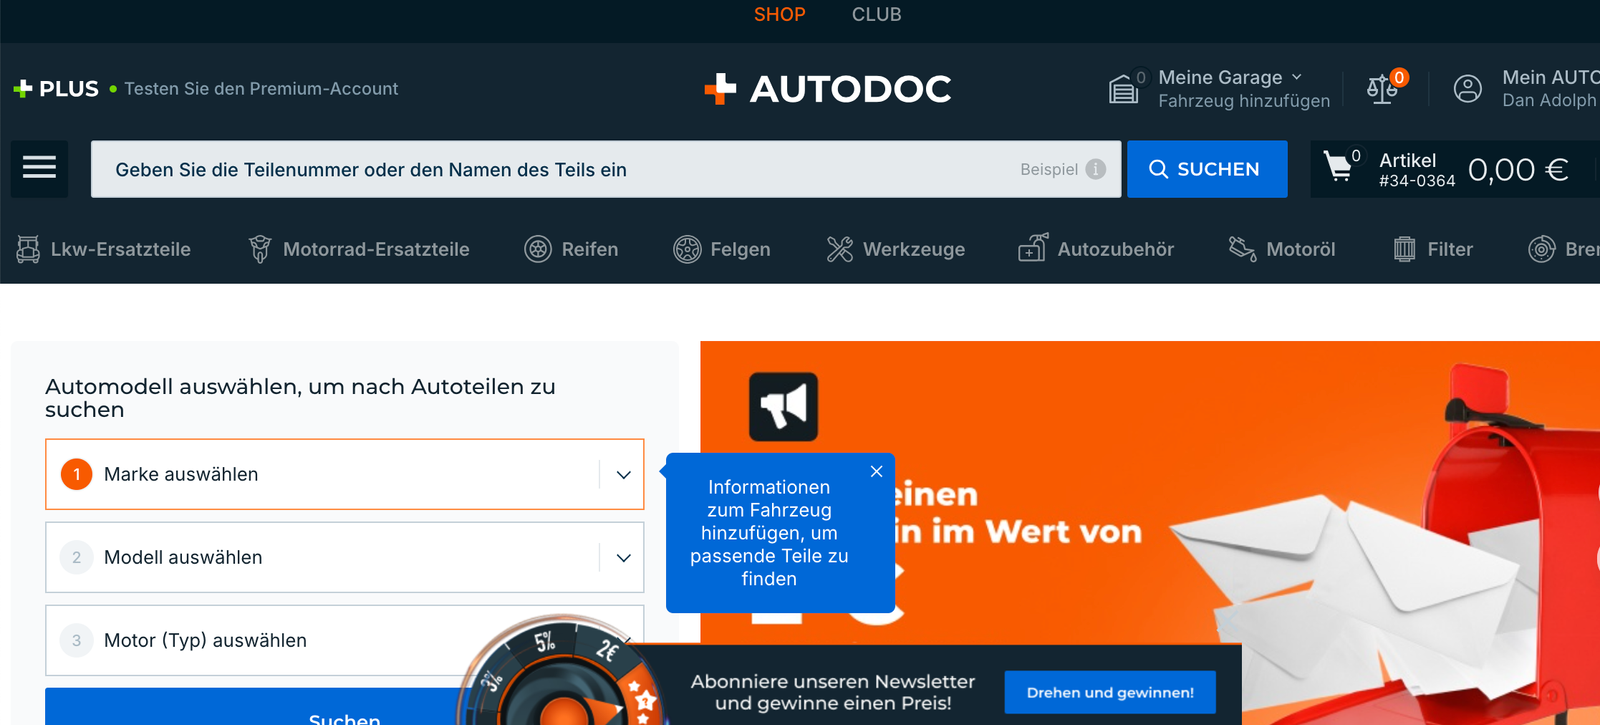
Task: Click the AUTODOC logo
Action: [828, 89]
